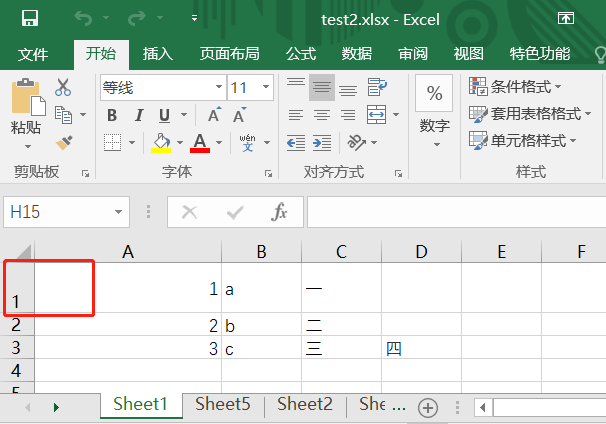Open the Name Box dropdown arrow
This screenshot has width=606, height=424.
pos(120,212)
